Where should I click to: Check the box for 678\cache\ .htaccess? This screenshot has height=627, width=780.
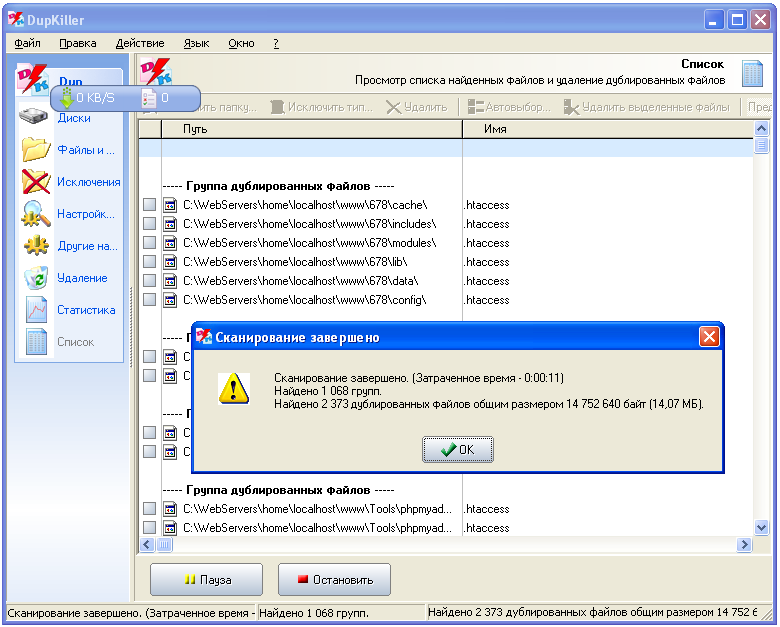(x=149, y=205)
